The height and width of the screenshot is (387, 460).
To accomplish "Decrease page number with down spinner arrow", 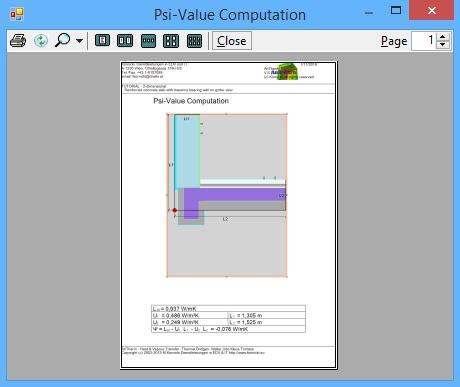I will (x=443, y=45).
